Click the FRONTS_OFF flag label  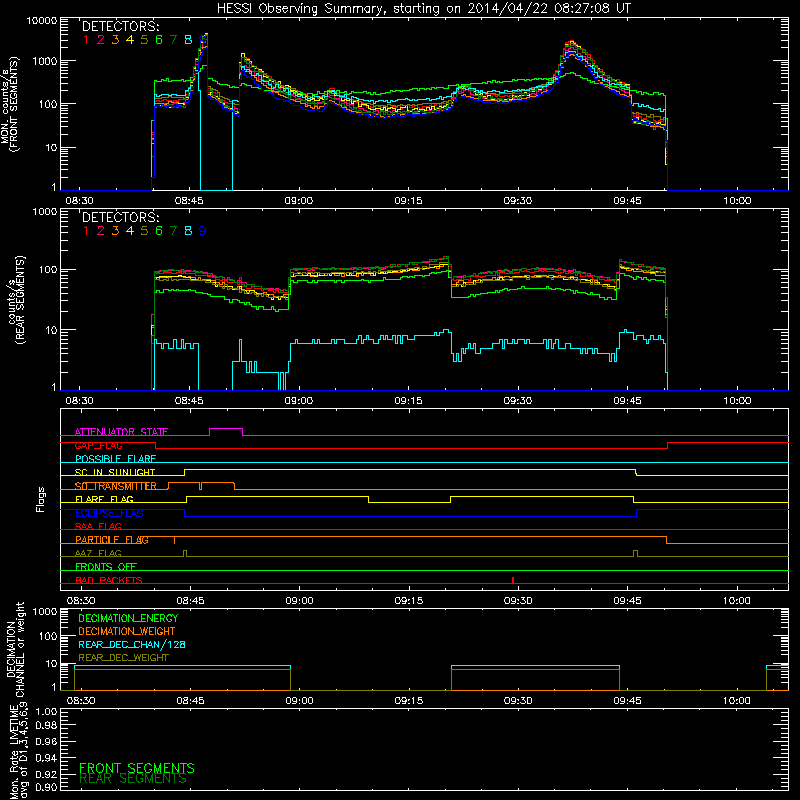[x=106, y=566]
